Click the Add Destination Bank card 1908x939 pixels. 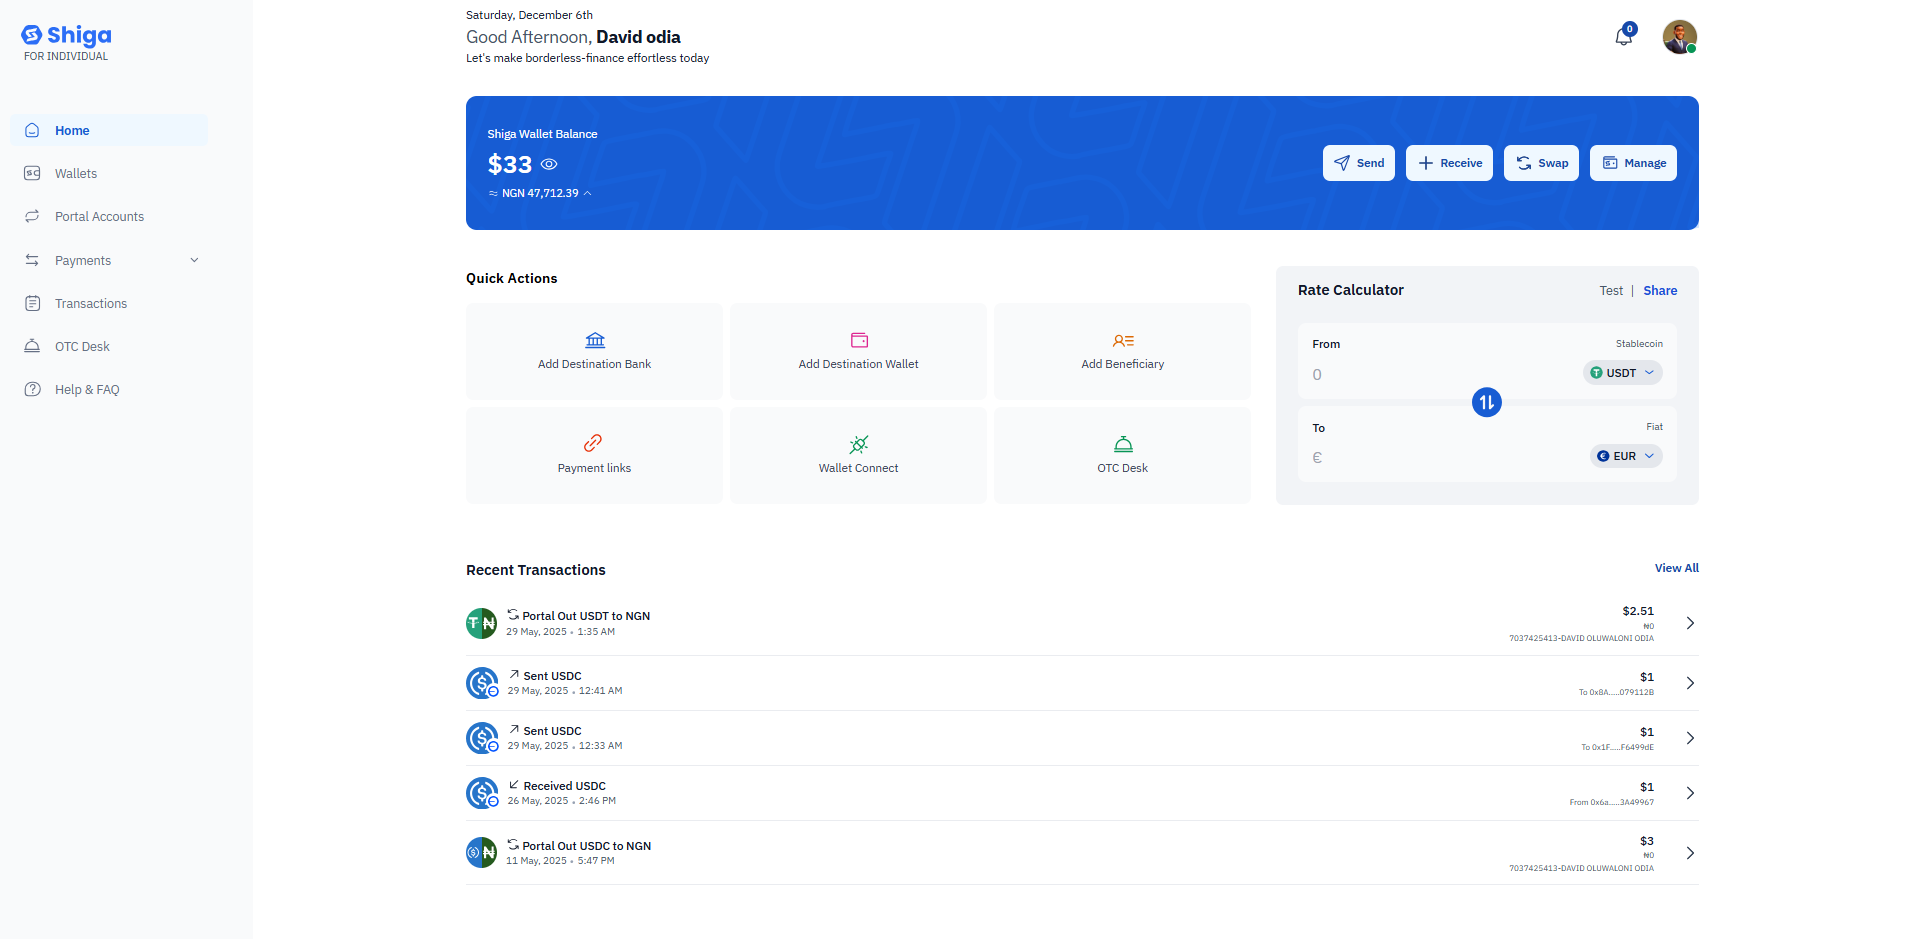(x=594, y=351)
